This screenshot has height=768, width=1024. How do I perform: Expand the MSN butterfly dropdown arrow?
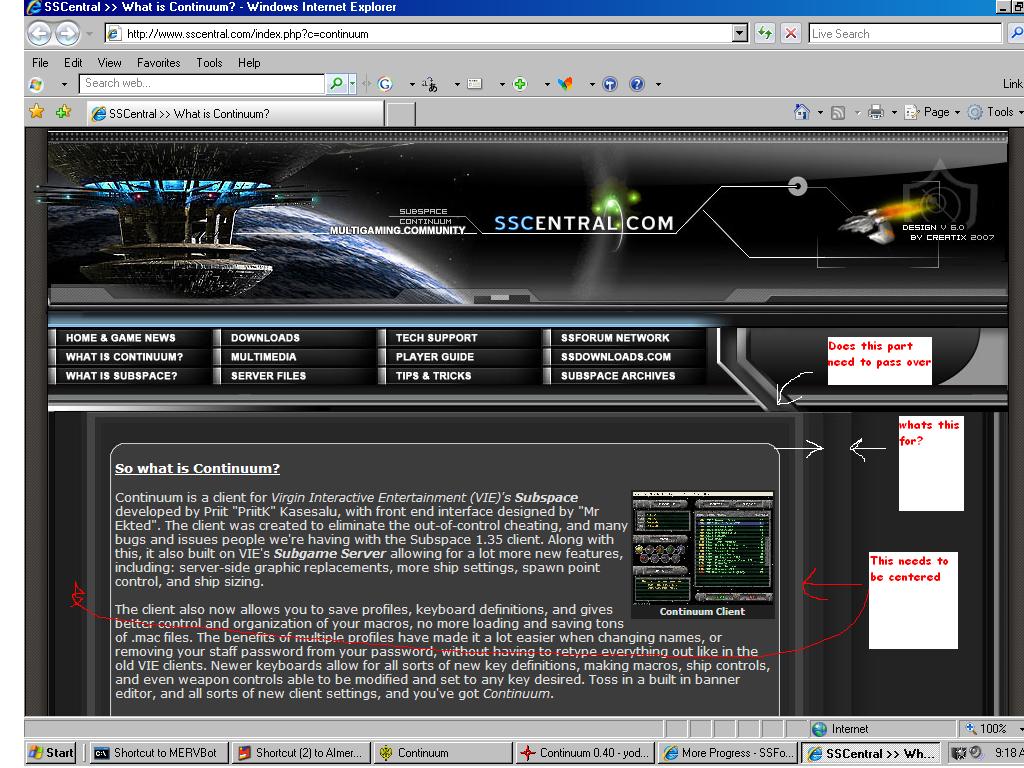[x=592, y=84]
